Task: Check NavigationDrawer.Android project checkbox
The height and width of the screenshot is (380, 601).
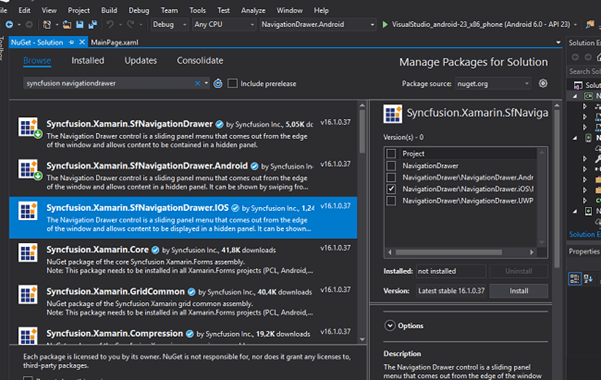Action: click(x=391, y=177)
